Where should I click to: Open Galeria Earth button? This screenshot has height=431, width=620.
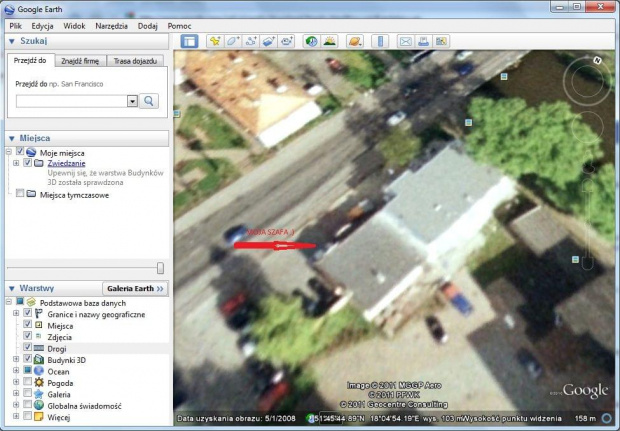tap(135, 289)
